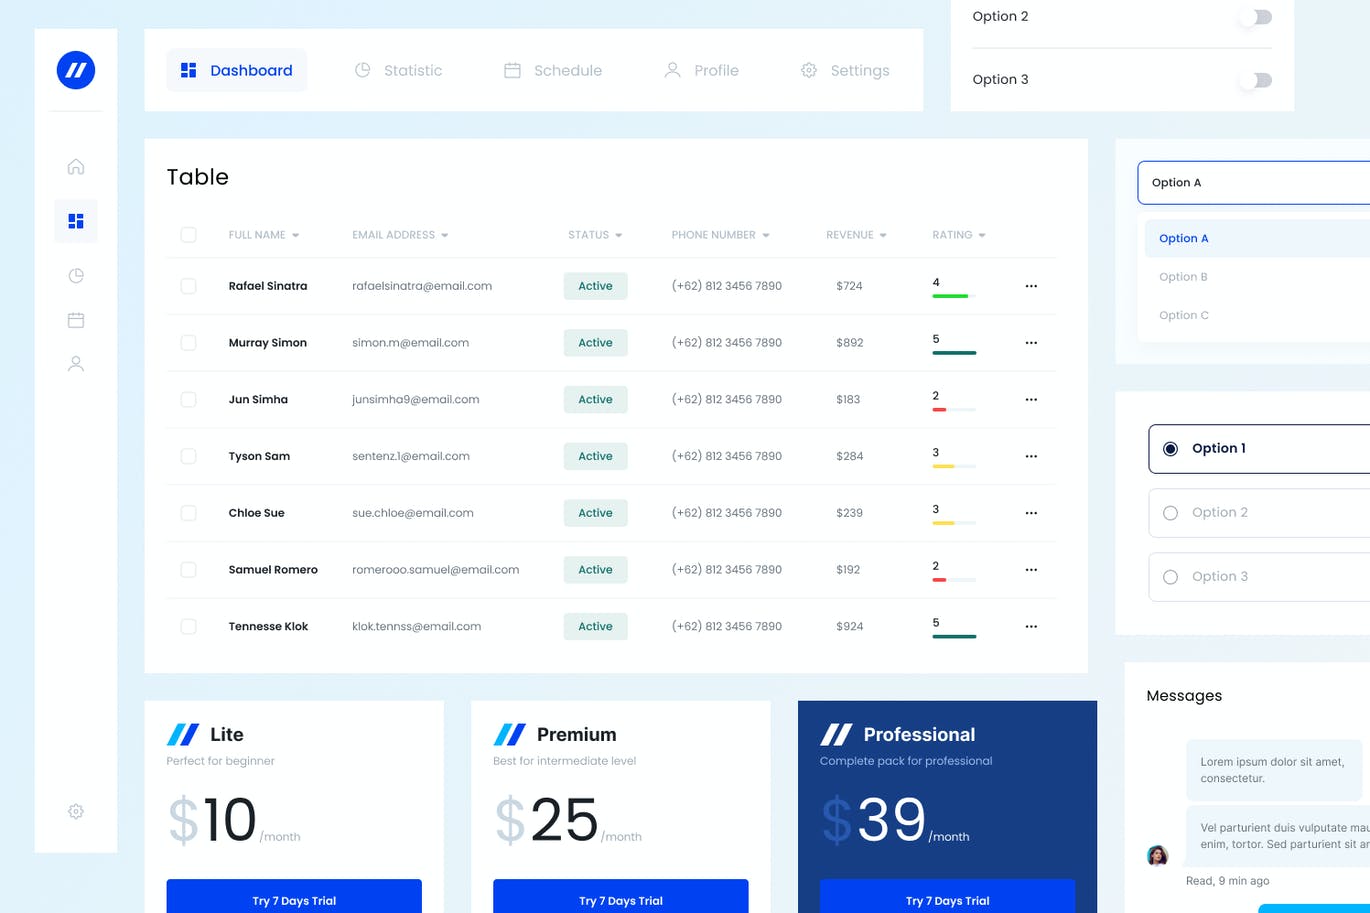Viewport: 1370px width, 913px height.
Task: Click the red rating bar for Jun Simha
Action: 939,409
